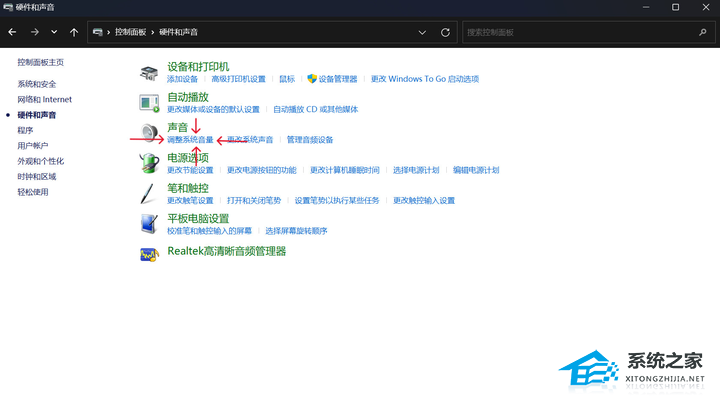
Task: Click the window icon in the title bar
Action: coord(8,7)
